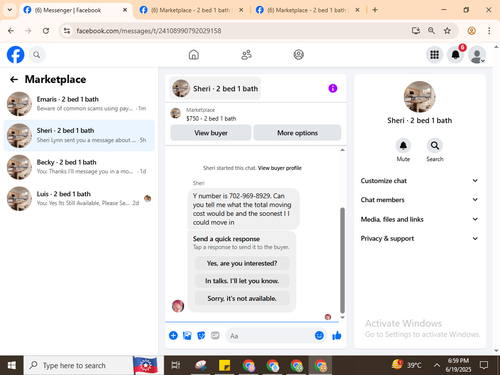The width and height of the screenshot is (500, 375).
Task: Open Task View on the taskbar
Action: (176, 365)
